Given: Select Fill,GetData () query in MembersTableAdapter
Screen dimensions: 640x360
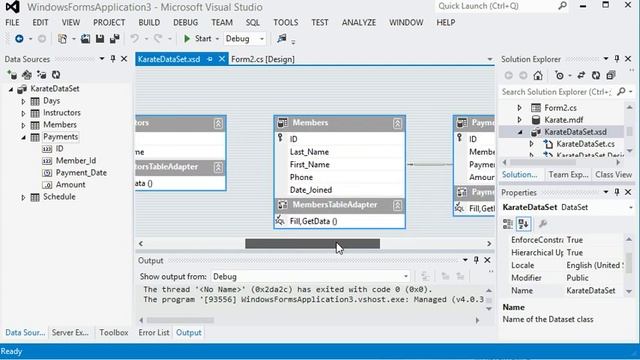Looking at the screenshot, I should click(x=313, y=221).
